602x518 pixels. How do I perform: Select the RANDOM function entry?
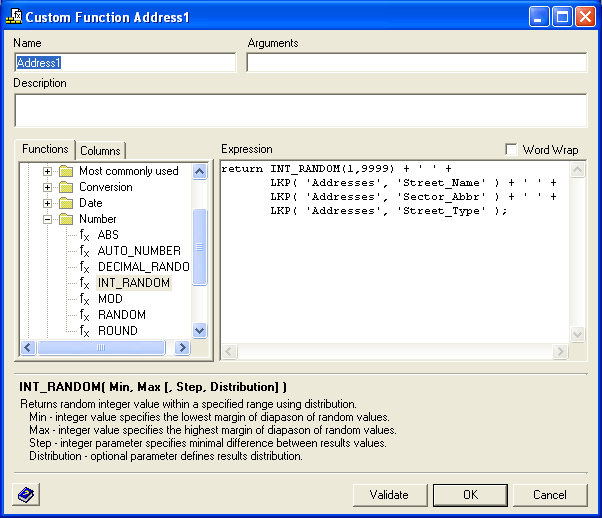coord(121,315)
